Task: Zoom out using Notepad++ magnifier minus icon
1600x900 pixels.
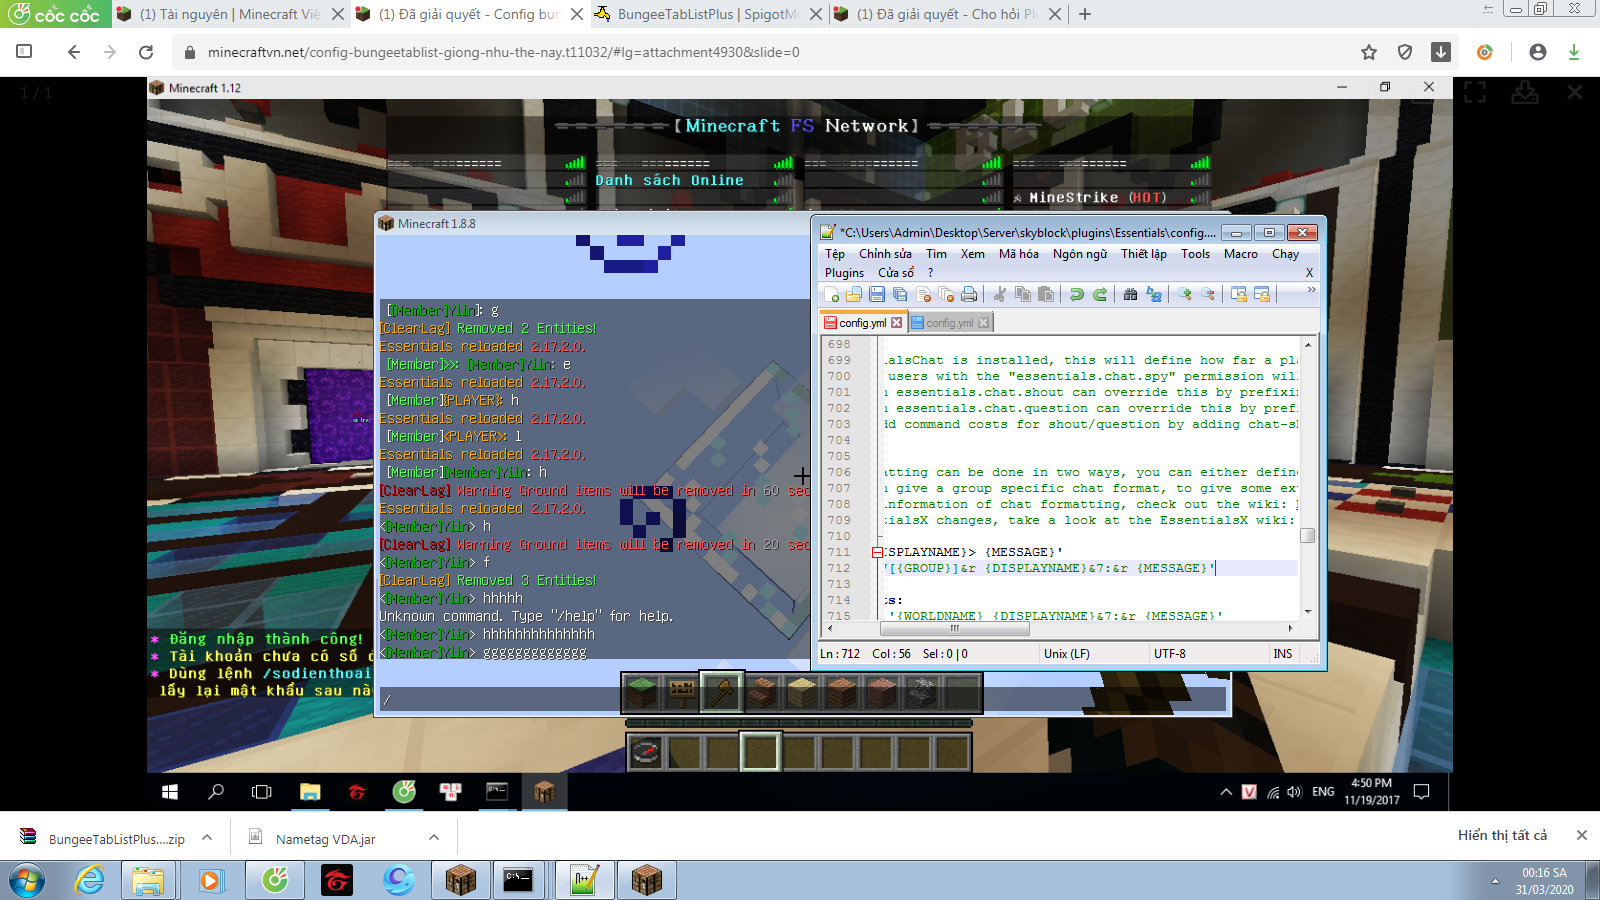Action: (1208, 294)
